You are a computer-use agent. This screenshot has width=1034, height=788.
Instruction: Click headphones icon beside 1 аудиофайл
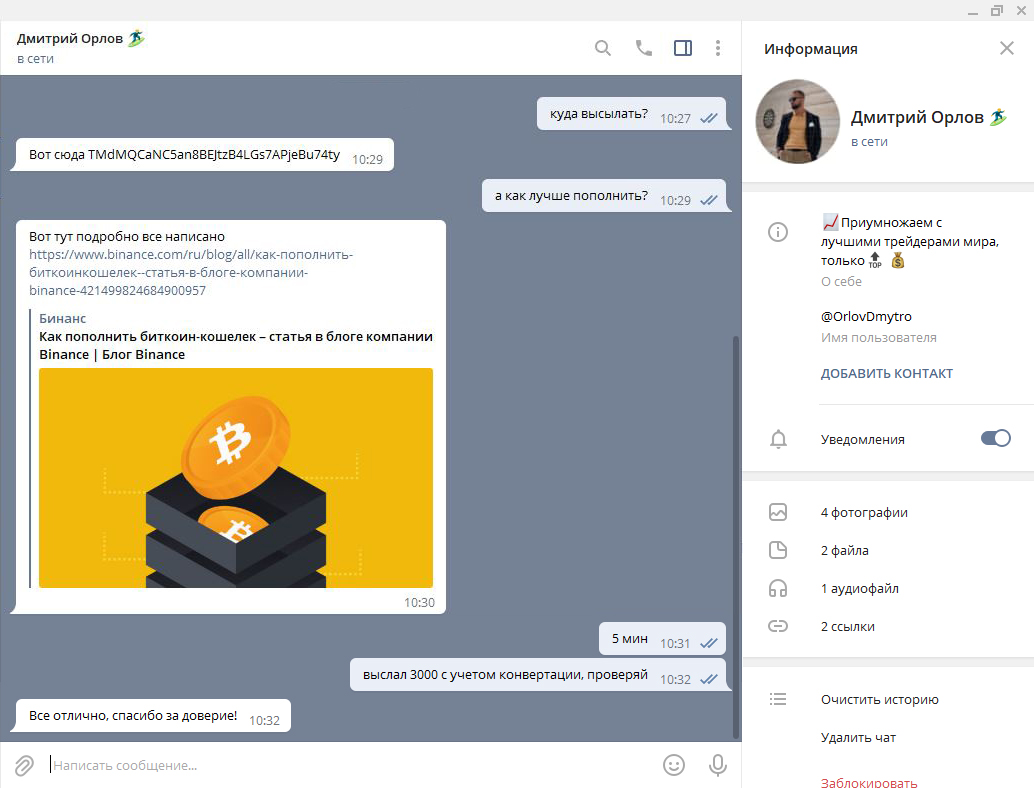pyautogui.click(x=778, y=588)
